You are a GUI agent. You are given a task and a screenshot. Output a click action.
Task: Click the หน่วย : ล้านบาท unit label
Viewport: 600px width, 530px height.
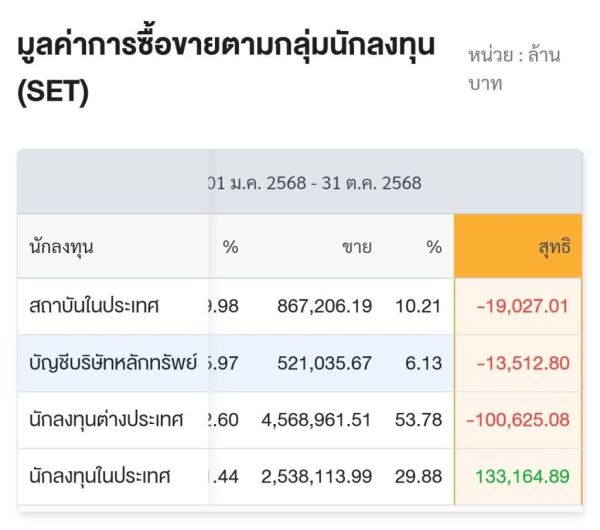coord(513,68)
